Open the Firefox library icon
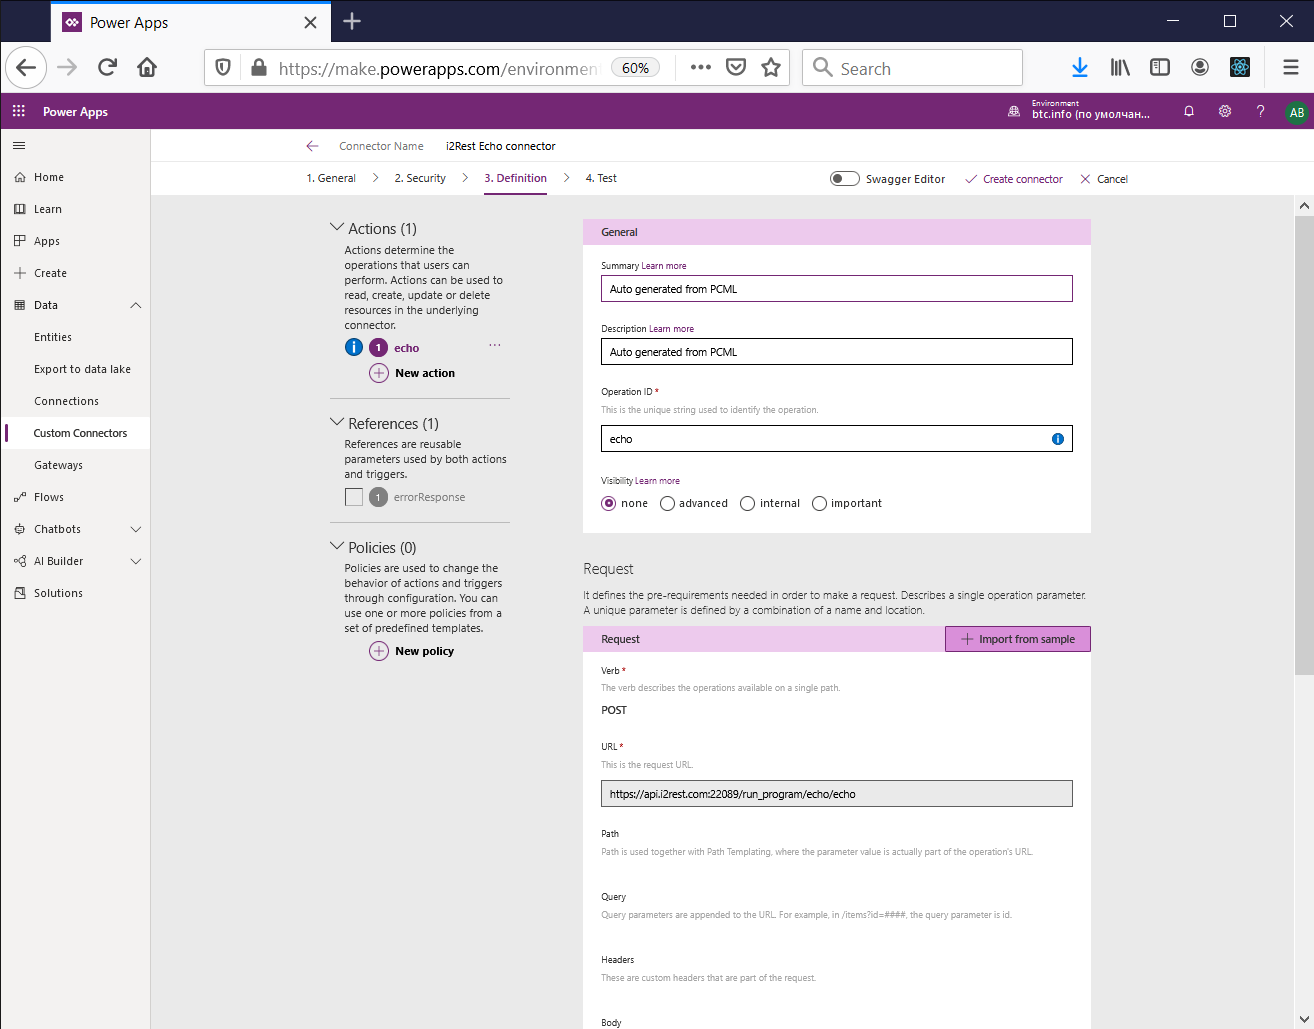 (x=1120, y=67)
